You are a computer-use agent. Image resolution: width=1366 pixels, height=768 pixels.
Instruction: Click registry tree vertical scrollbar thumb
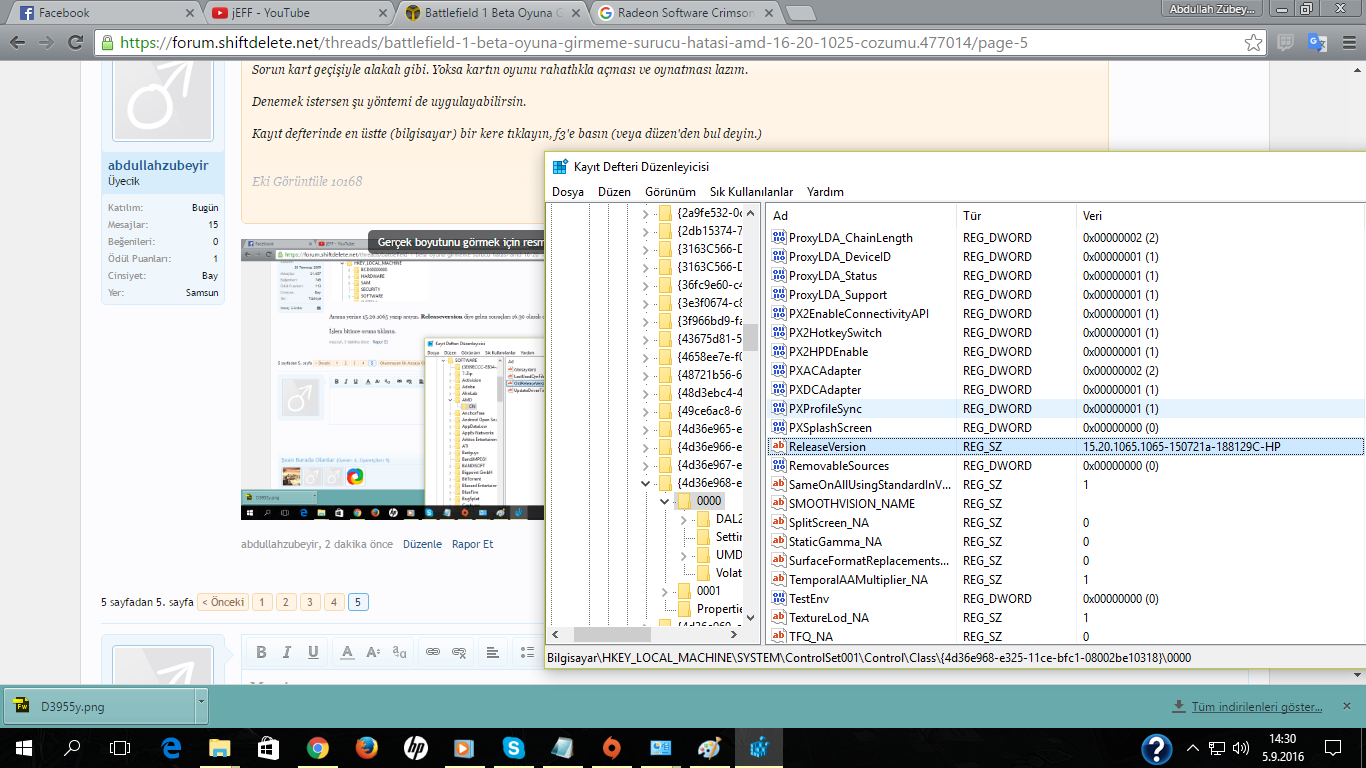pos(750,338)
